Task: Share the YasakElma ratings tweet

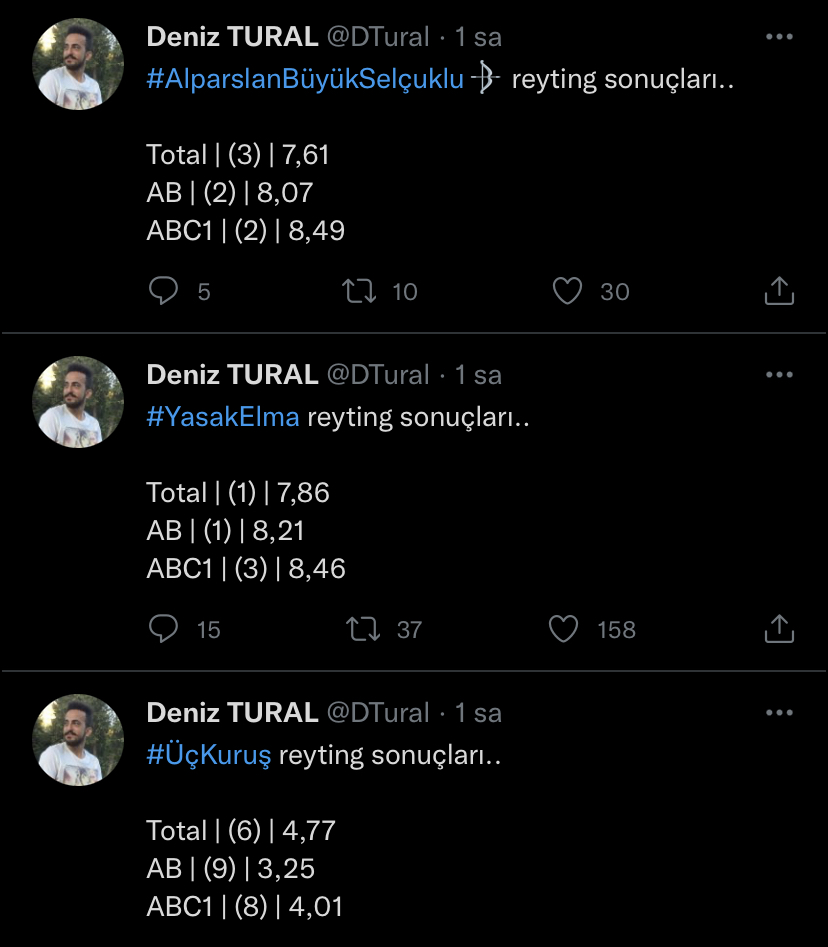Action: [779, 629]
